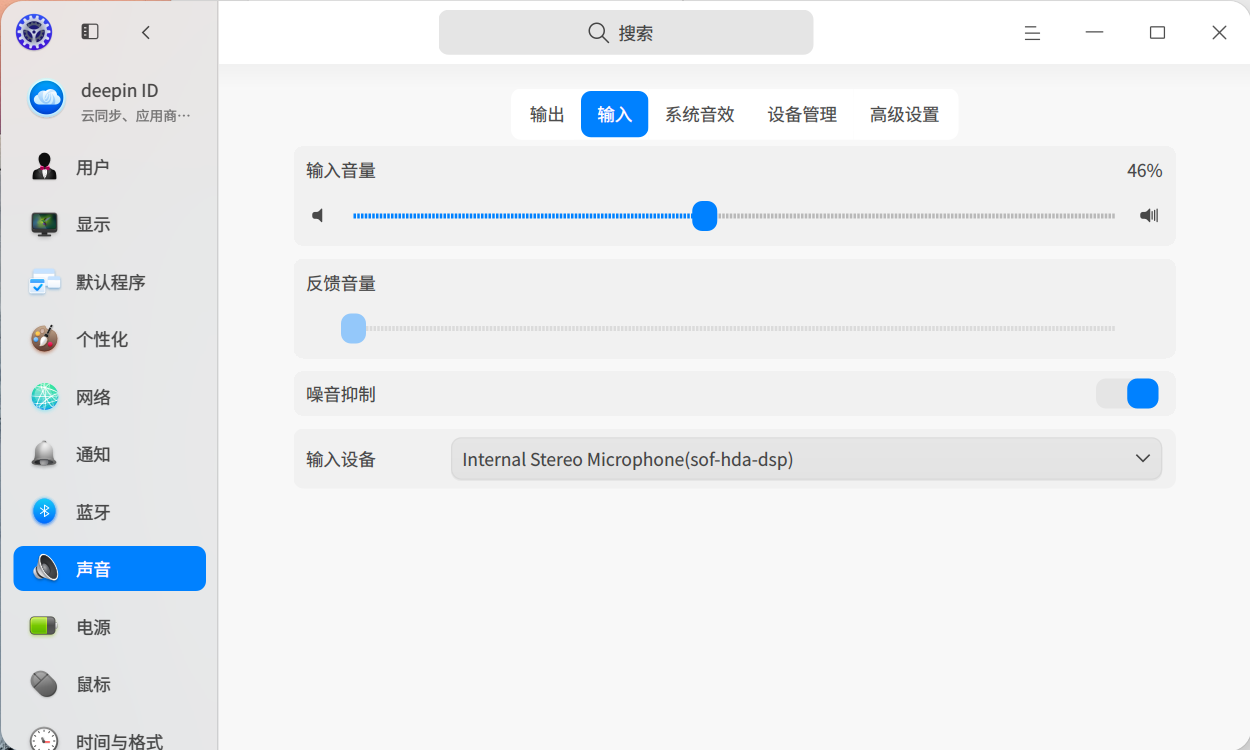This screenshot has width=1250, height=750.
Task: Click the 个性化 palette icon
Action: tap(44, 339)
